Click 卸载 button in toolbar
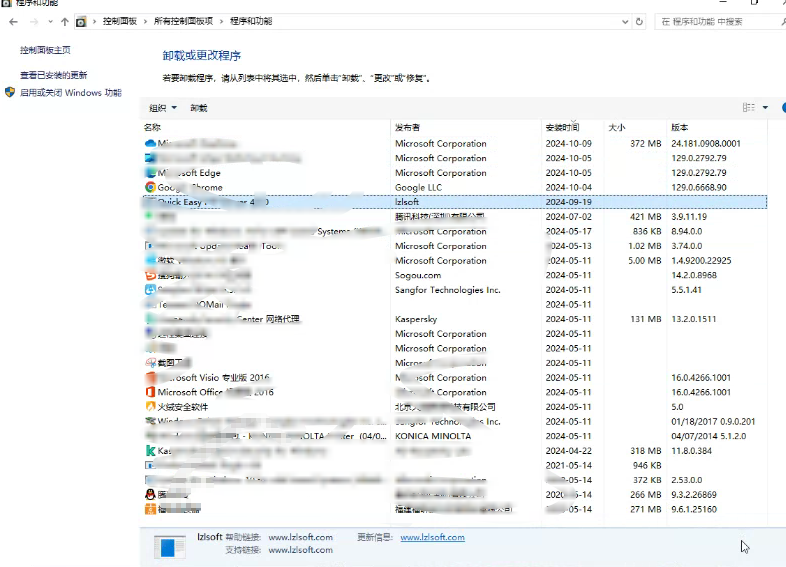The width and height of the screenshot is (786, 567). tap(199, 108)
